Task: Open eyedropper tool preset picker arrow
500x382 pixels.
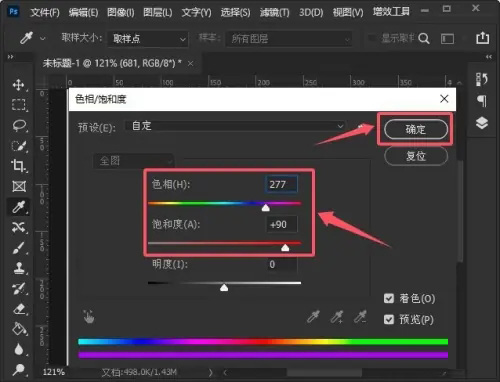Action: (43, 39)
